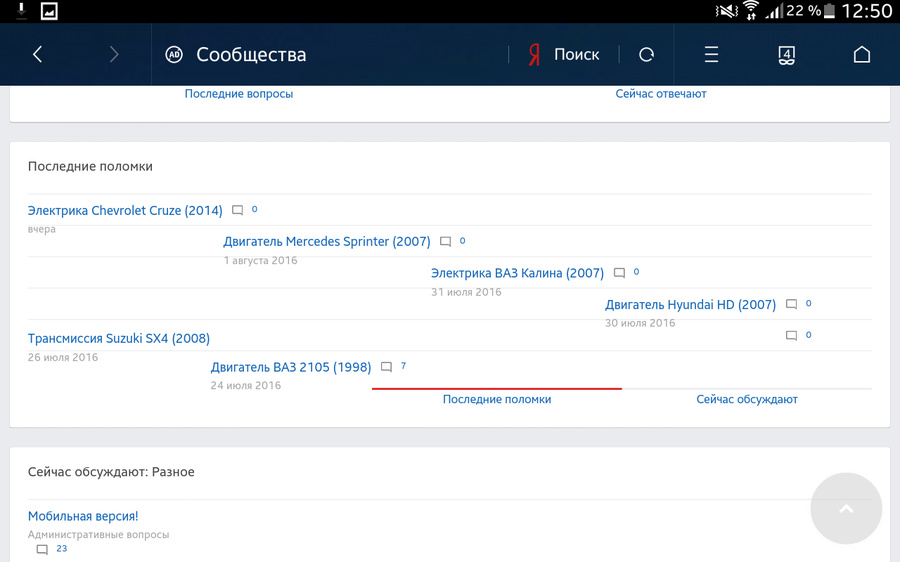Screen dimensions: 900x562
Task: Tap the Сейчас обсуждают: Разное heading
Action: click(x=111, y=472)
